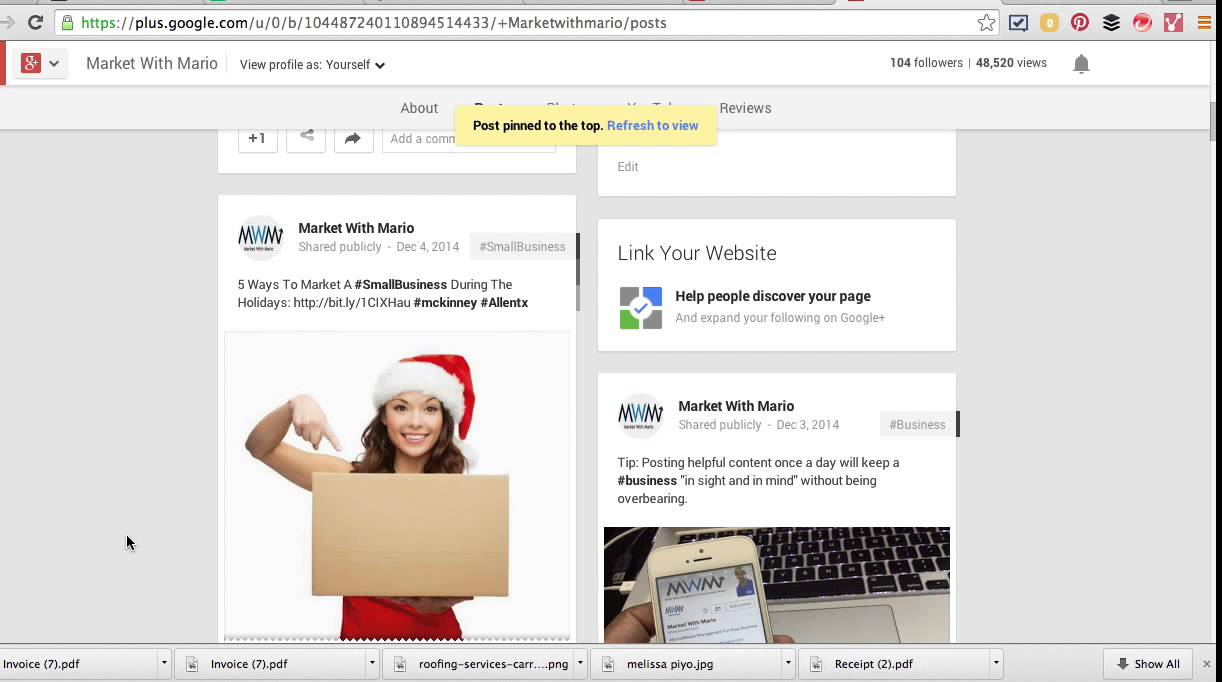Switch to the Reviews tab

tap(745, 108)
